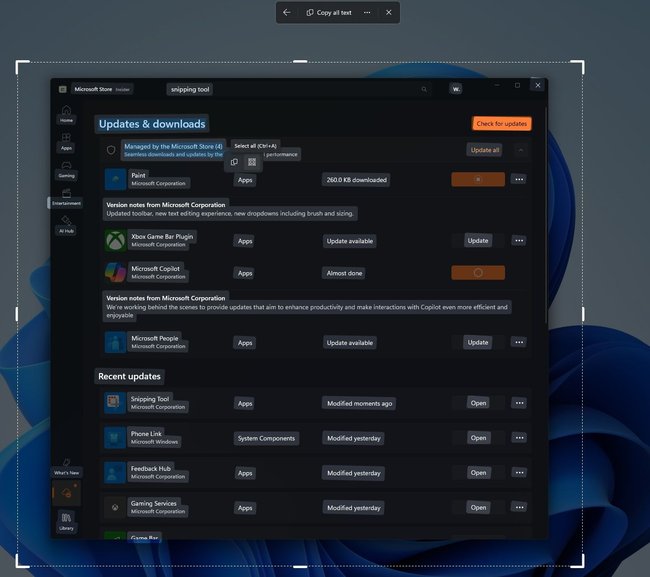Viewport: 650px width, 577px height.
Task: Open Snipping Tool from recent updates
Action: (478, 403)
